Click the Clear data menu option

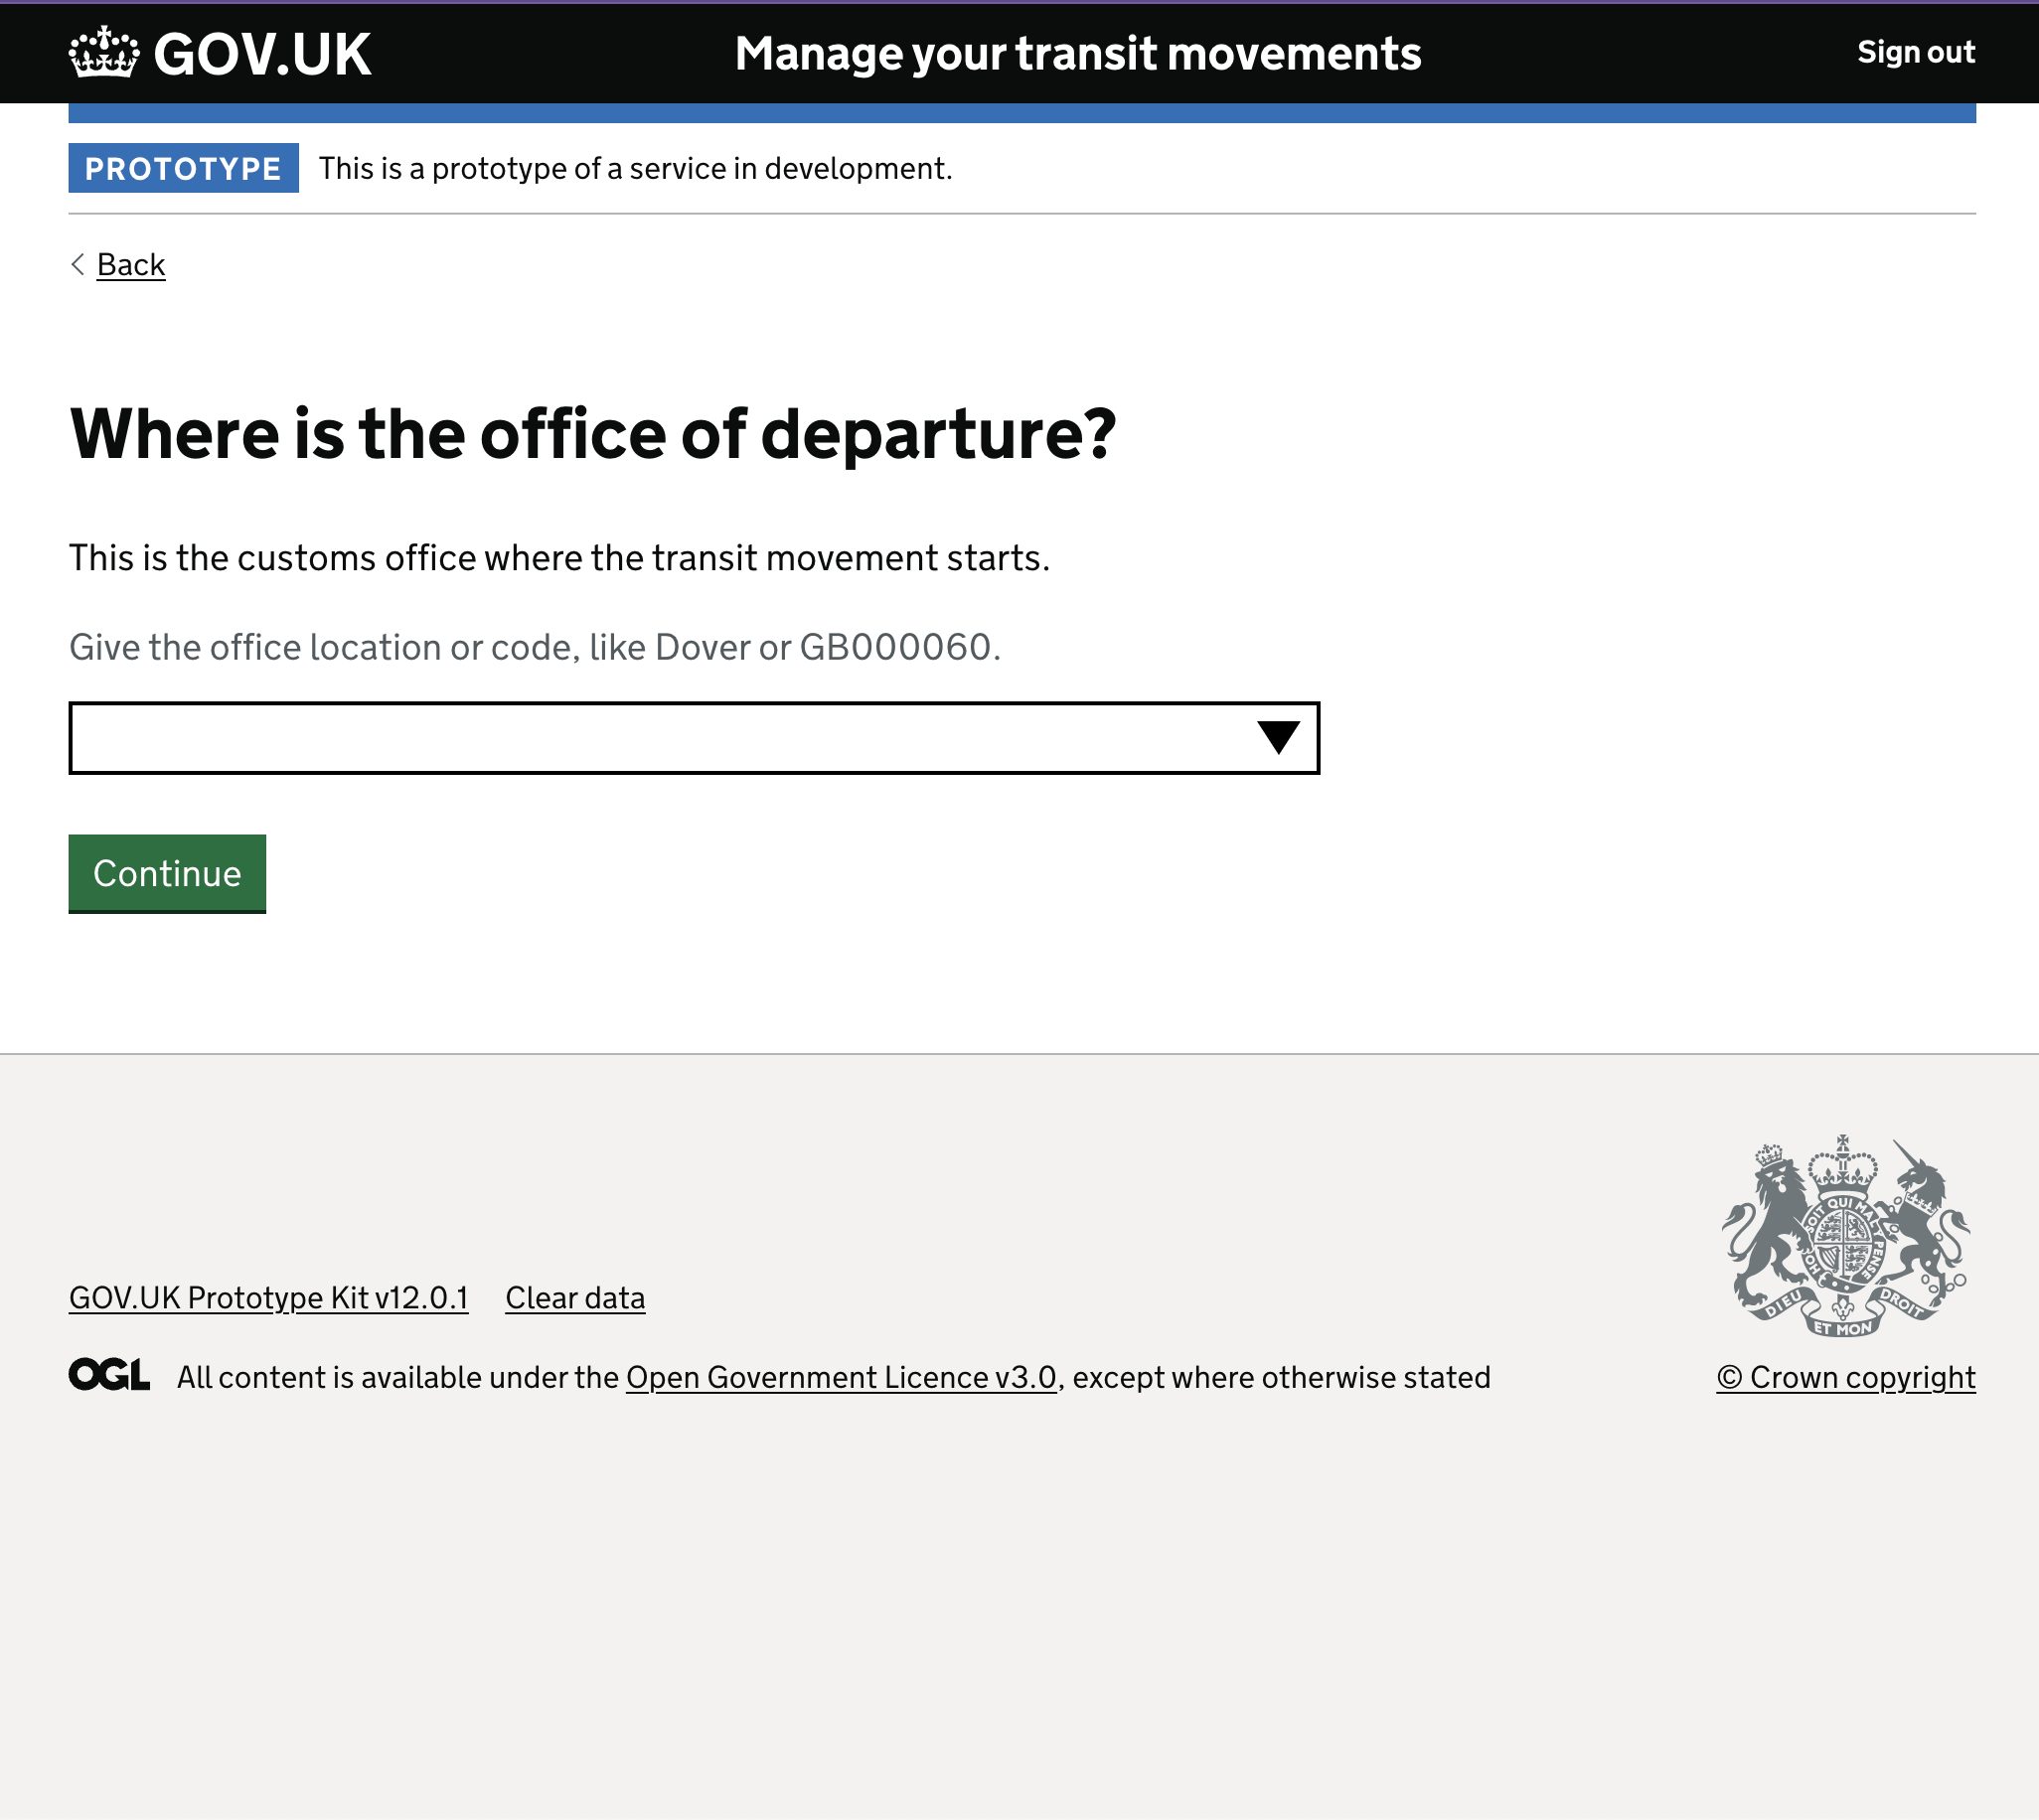[573, 1298]
